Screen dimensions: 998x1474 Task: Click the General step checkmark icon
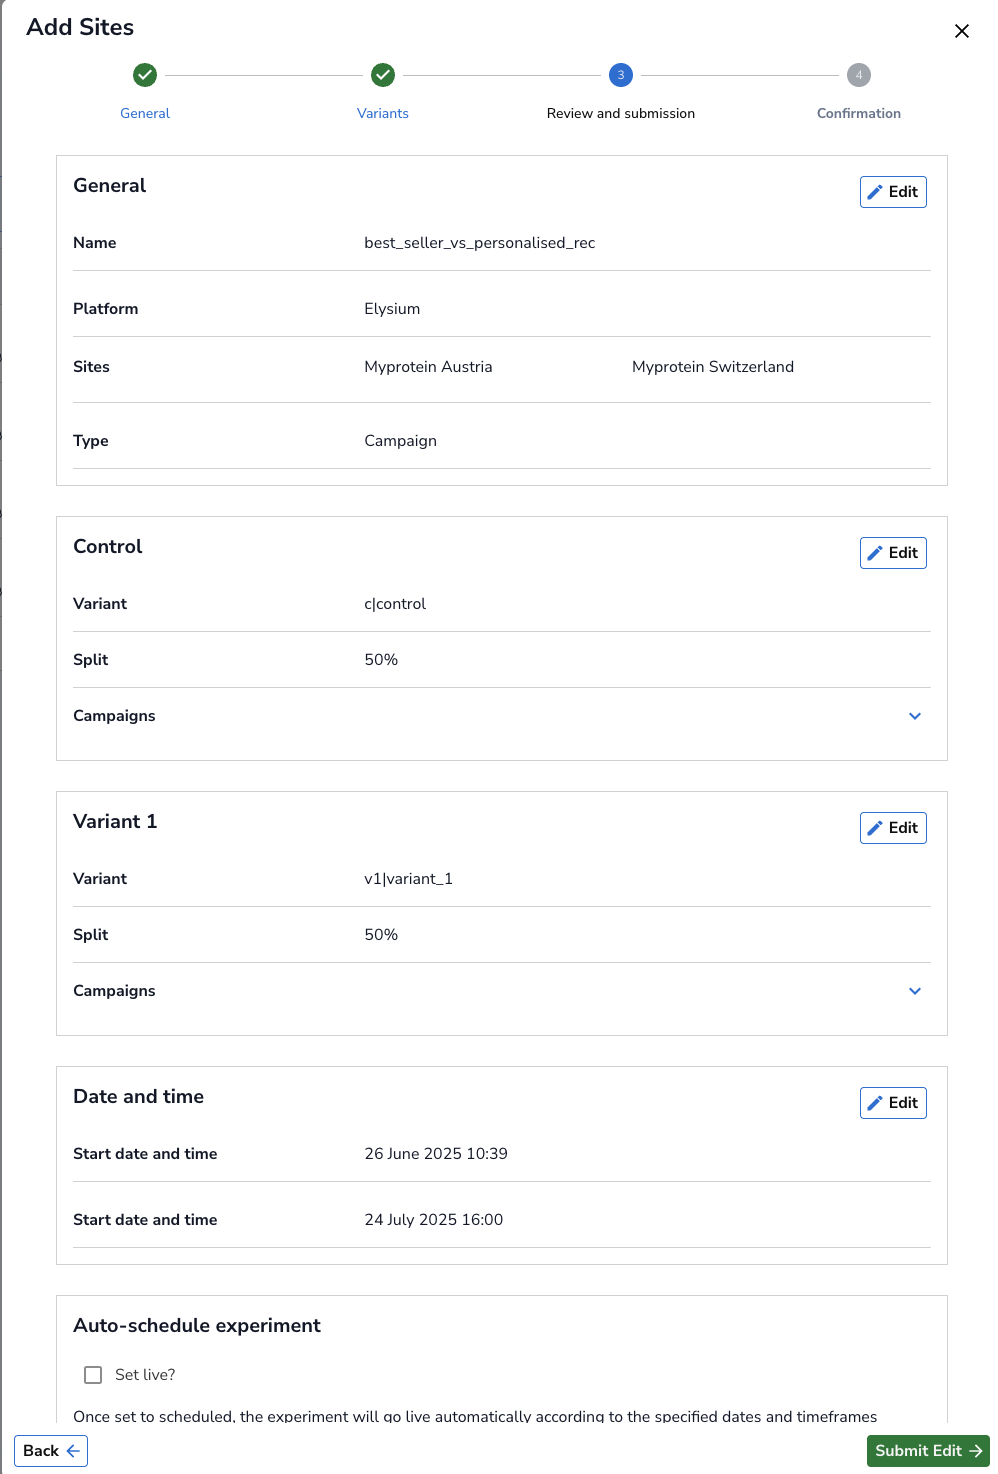tap(145, 75)
